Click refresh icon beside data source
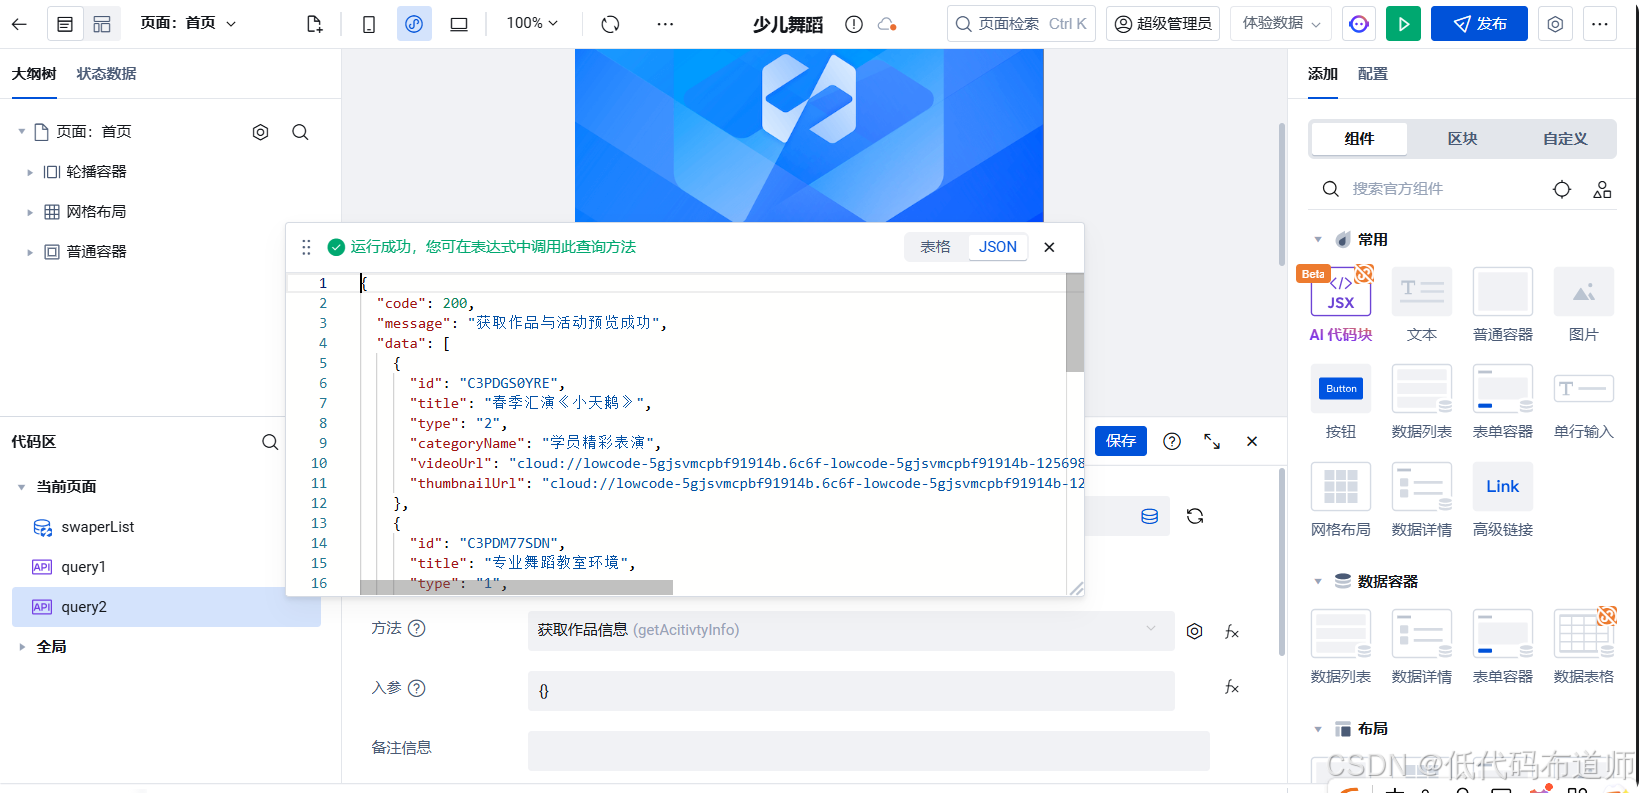Viewport: 1639px width, 793px height. coord(1195,516)
